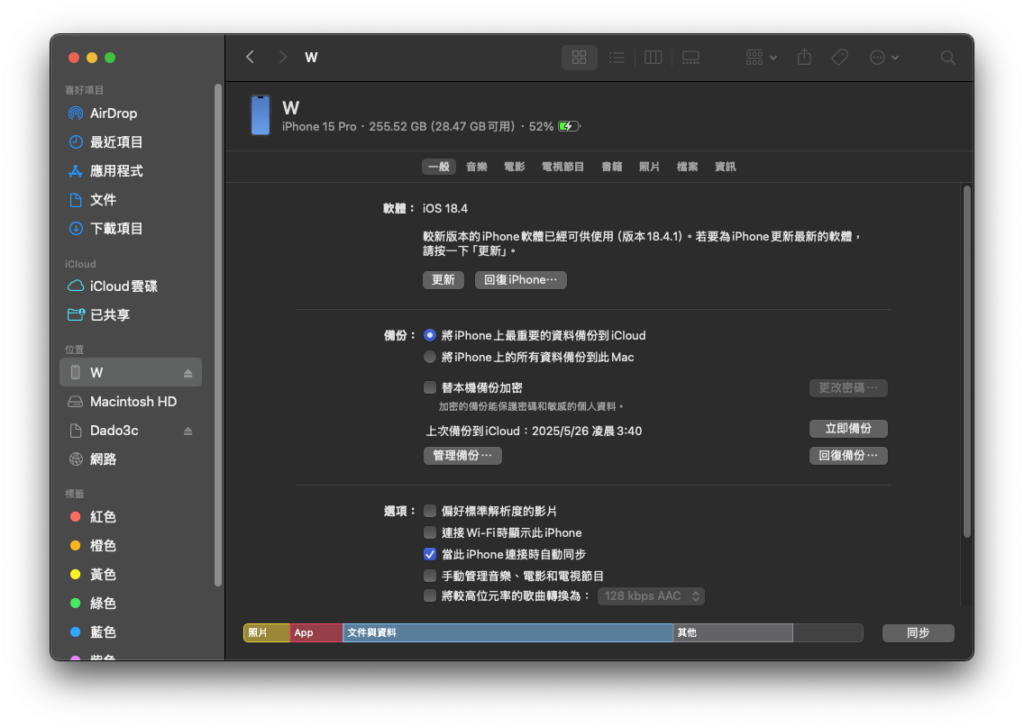Click the 更改密碼… button
Image resolution: width=1024 pixels, height=727 pixels.
(848, 388)
